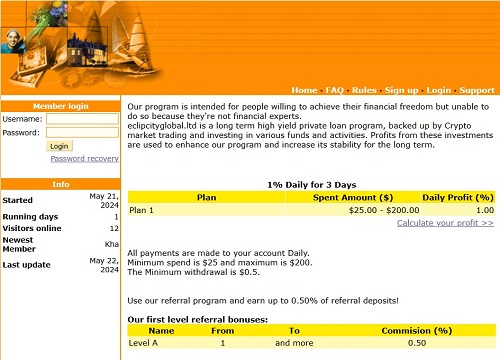Go to the FAQ page

tap(334, 90)
